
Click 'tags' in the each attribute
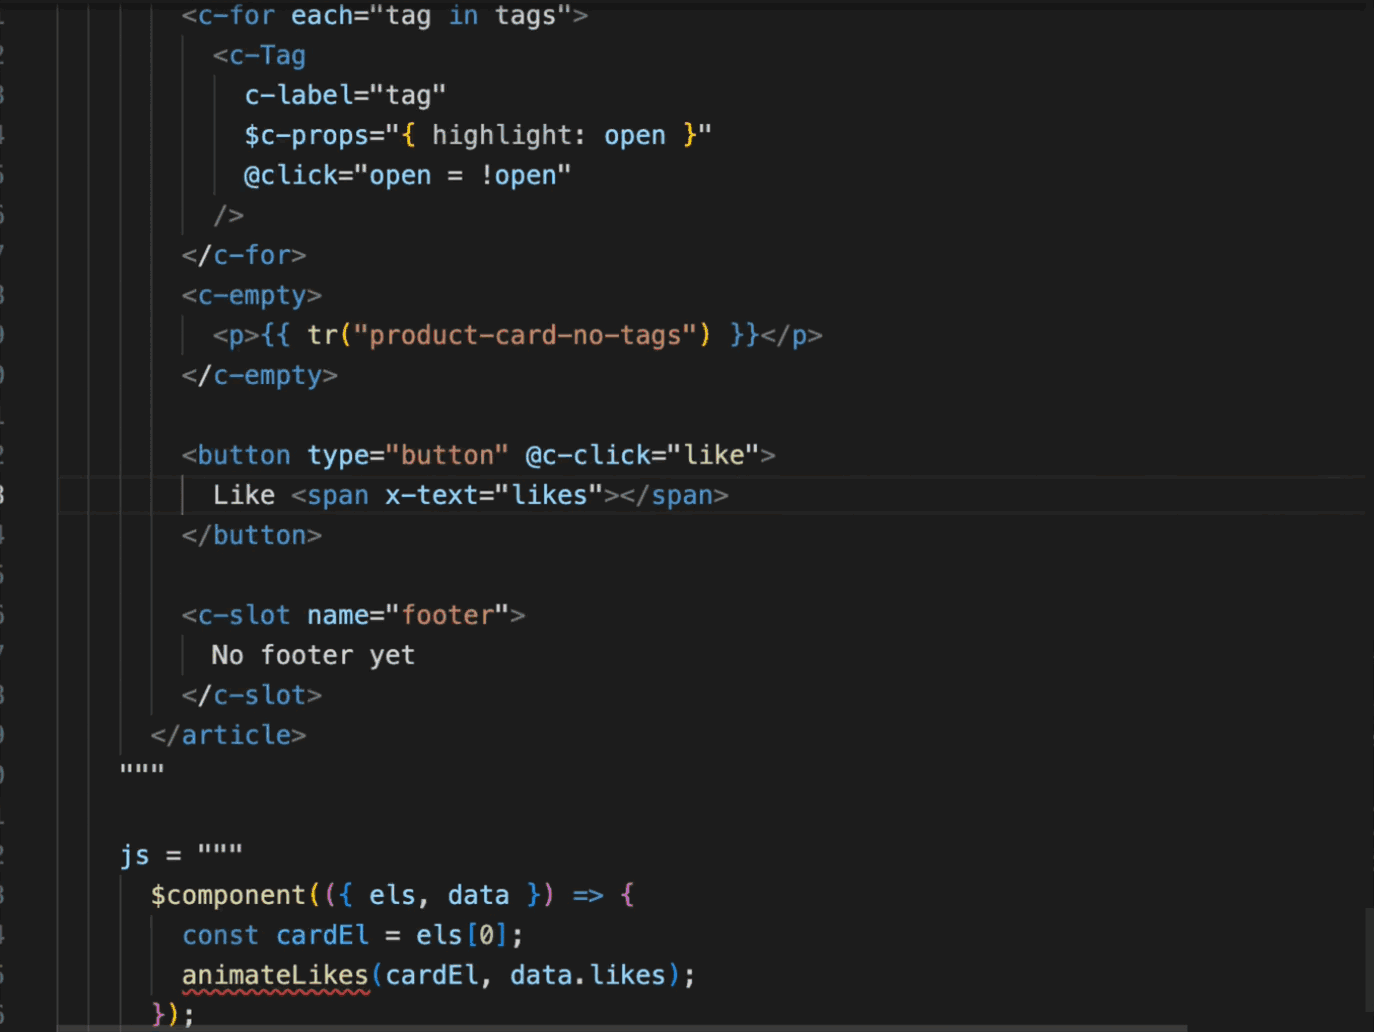(525, 16)
